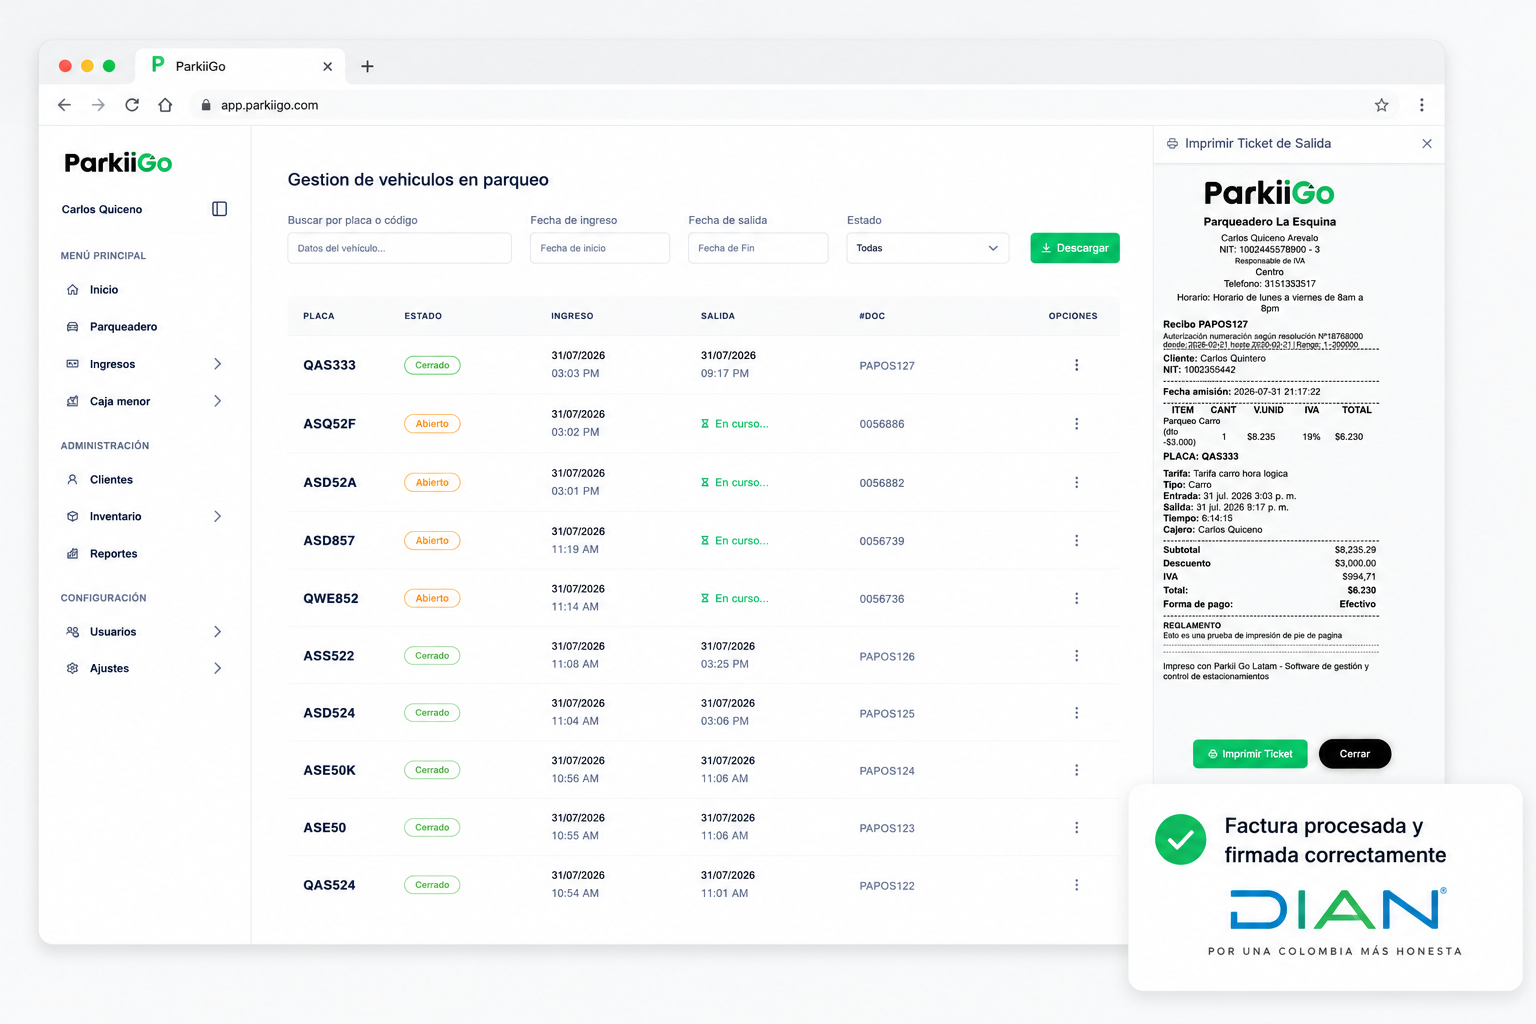The height and width of the screenshot is (1024, 1536).
Task: Click the green Descargar button
Action: coord(1075,248)
